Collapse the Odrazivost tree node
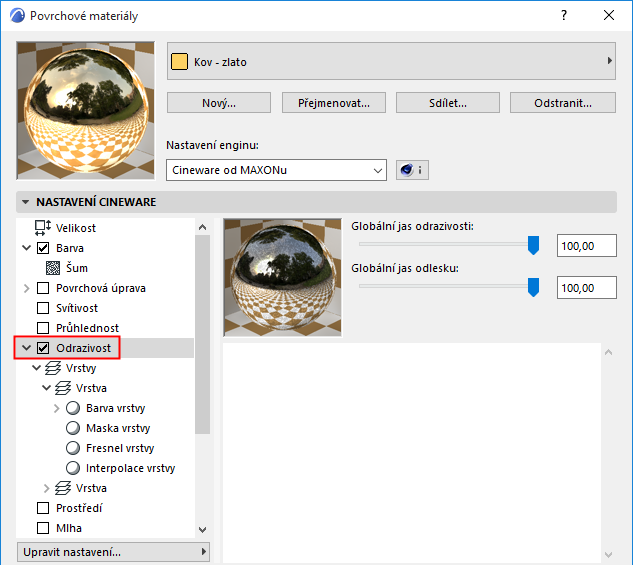This screenshot has height=565, width=633. [x=27, y=348]
